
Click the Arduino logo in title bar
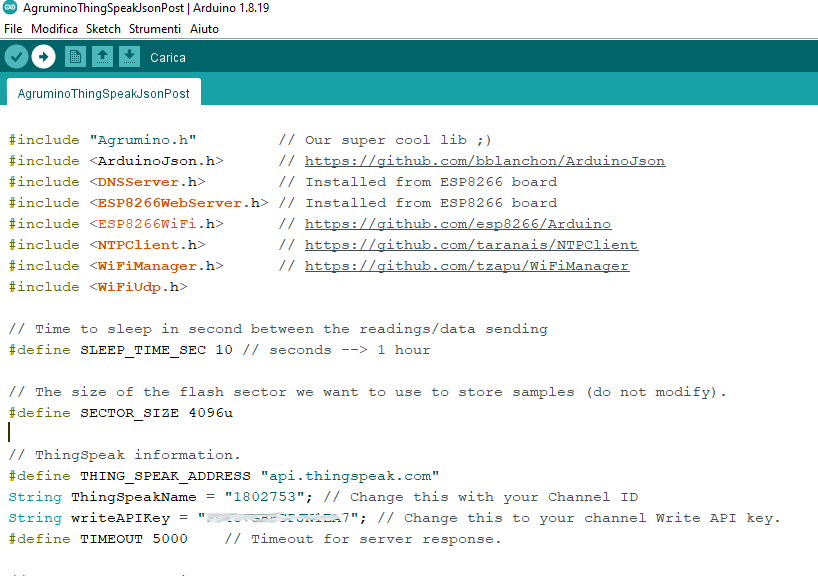click(10, 8)
